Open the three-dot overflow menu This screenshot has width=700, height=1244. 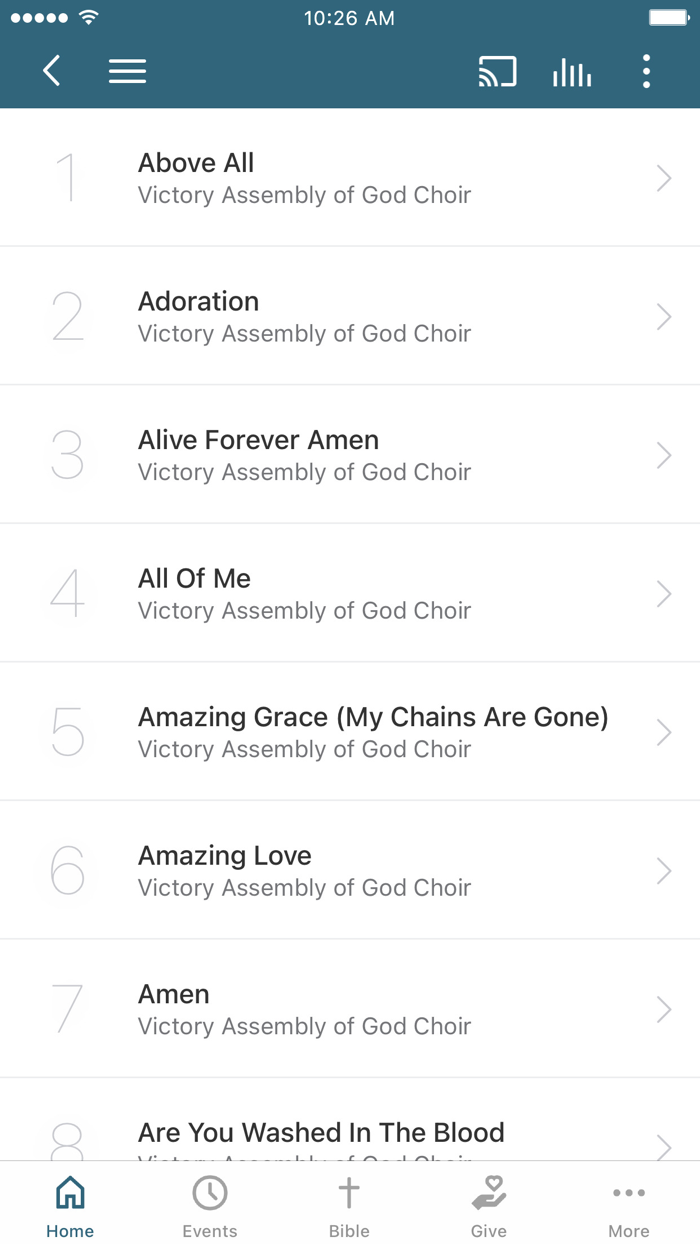tap(646, 71)
